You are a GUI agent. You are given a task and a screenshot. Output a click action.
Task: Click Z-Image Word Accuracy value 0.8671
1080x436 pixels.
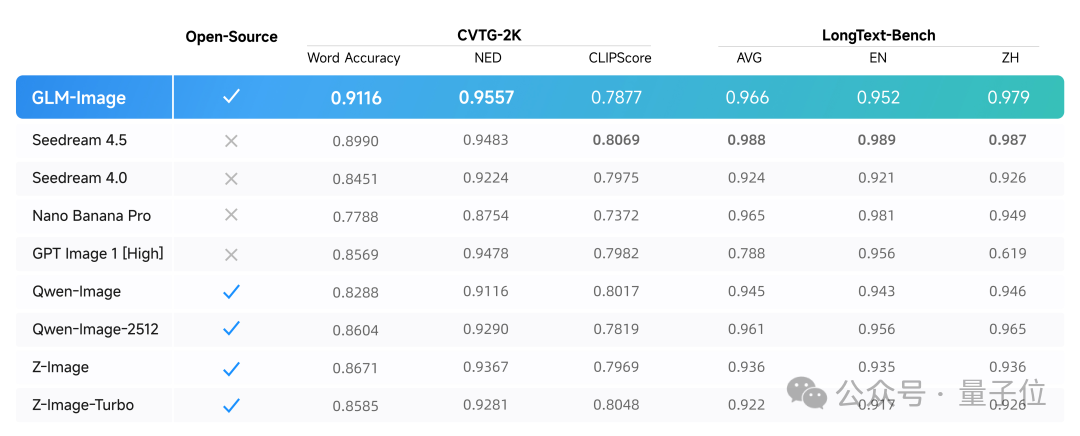355,368
